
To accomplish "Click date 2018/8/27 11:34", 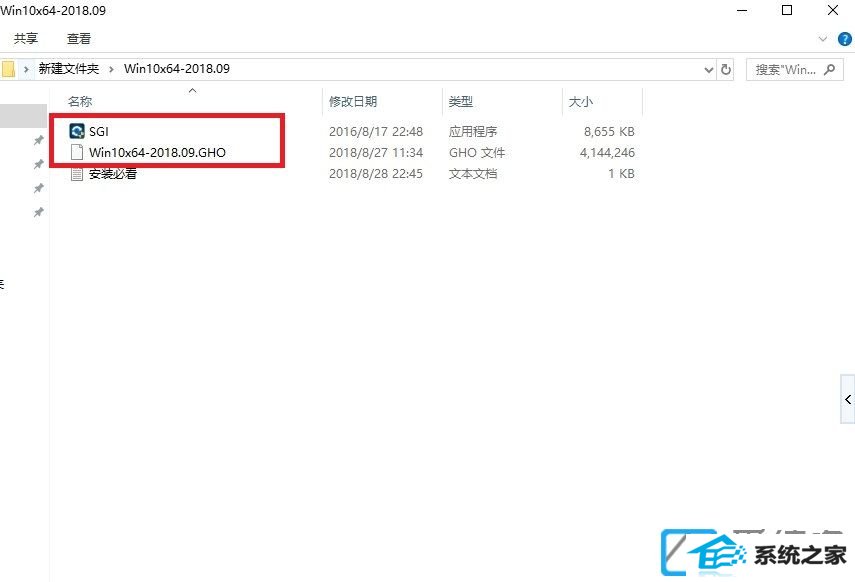I will pyautogui.click(x=376, y=152).
